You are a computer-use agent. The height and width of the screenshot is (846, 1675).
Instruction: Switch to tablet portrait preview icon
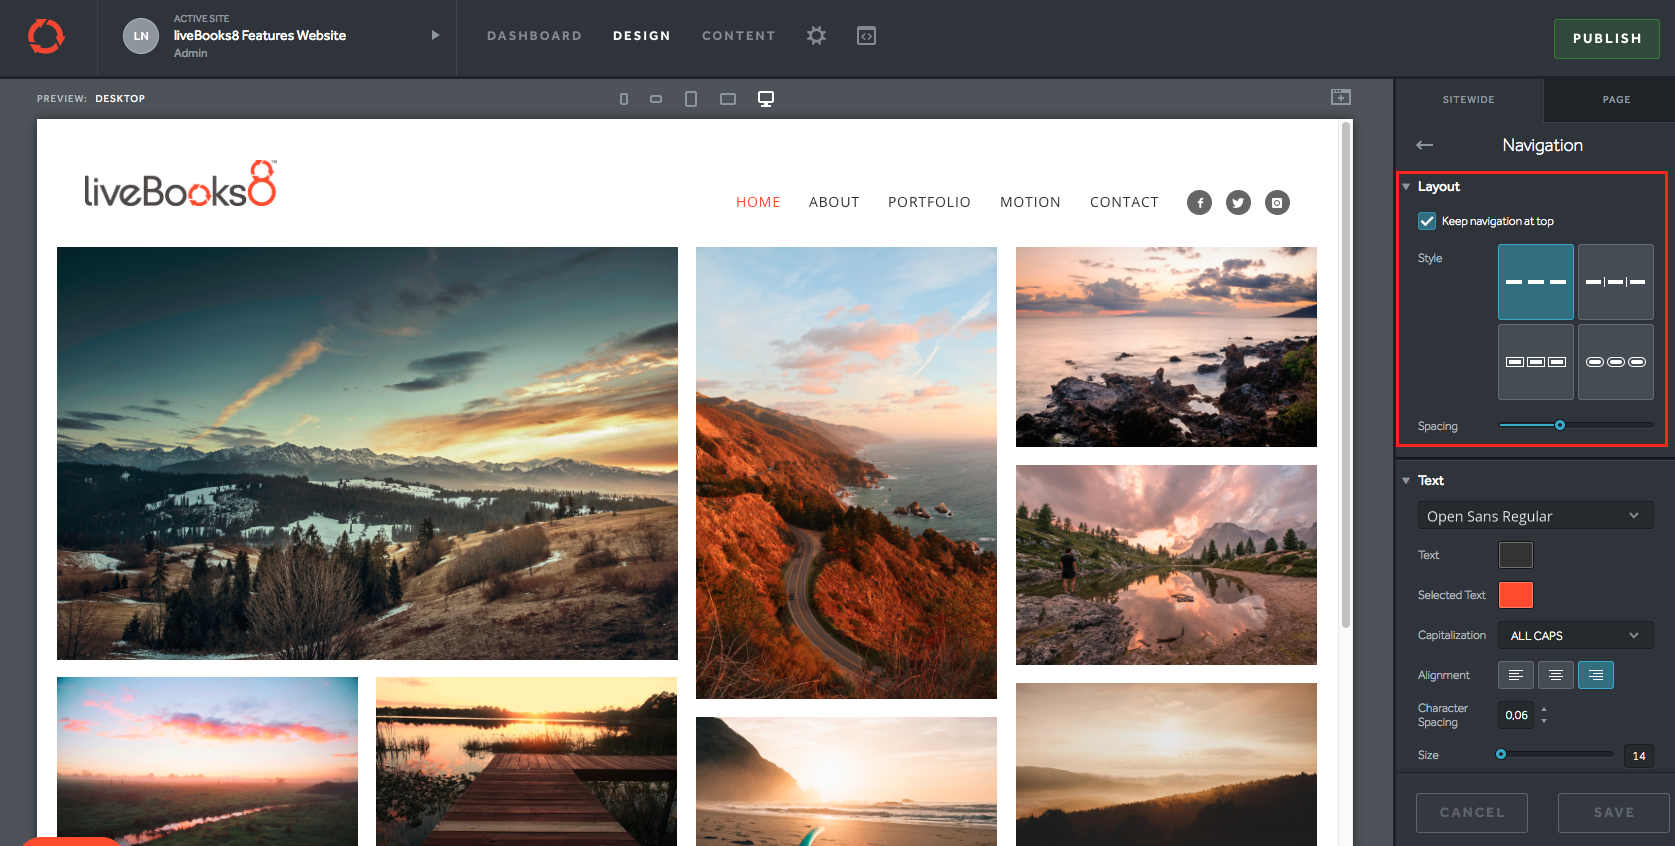coord(691,99)
